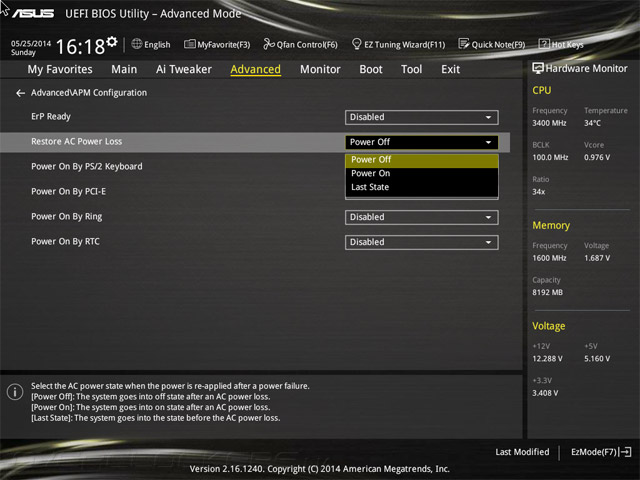The width and height of the screenshot is (640, 480).
Task: Click the 16:18 clock display
Action: [80, 46]
